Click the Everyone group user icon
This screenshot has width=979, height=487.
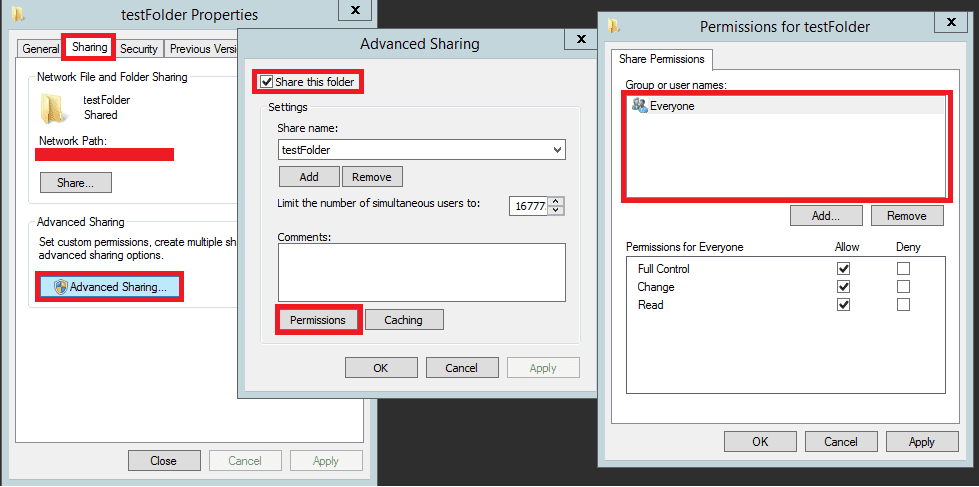tap(637, 105)
